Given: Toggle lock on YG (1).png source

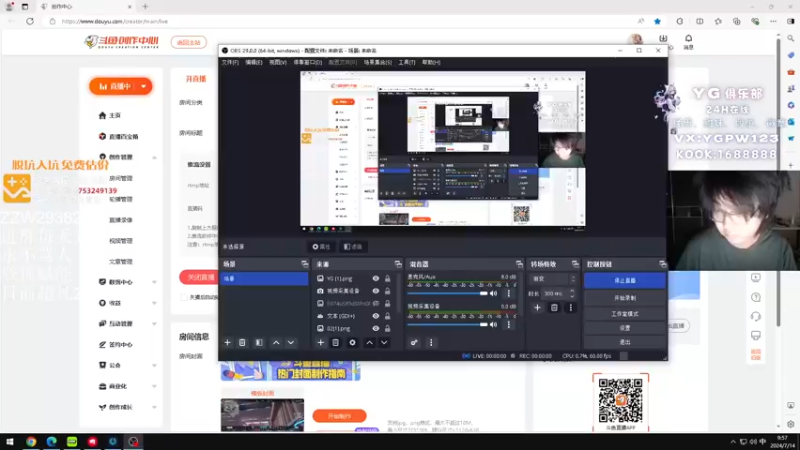Looking at the screenshot, I should click(x=387, y=279).
